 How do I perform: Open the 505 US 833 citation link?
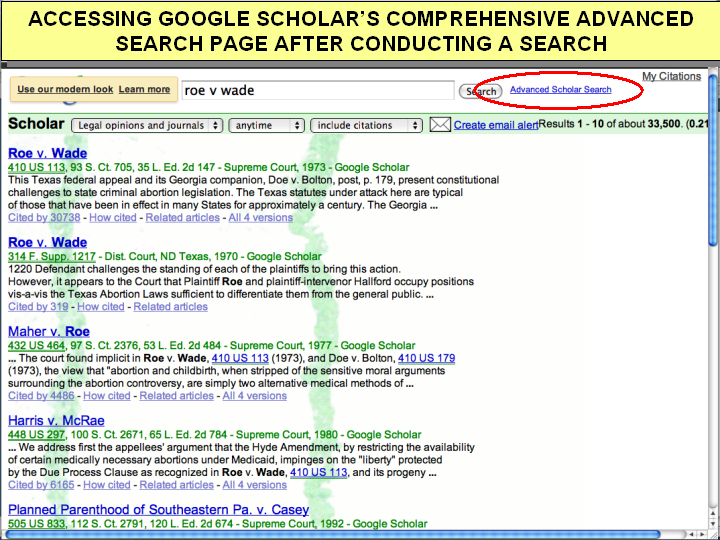(37, 524)
